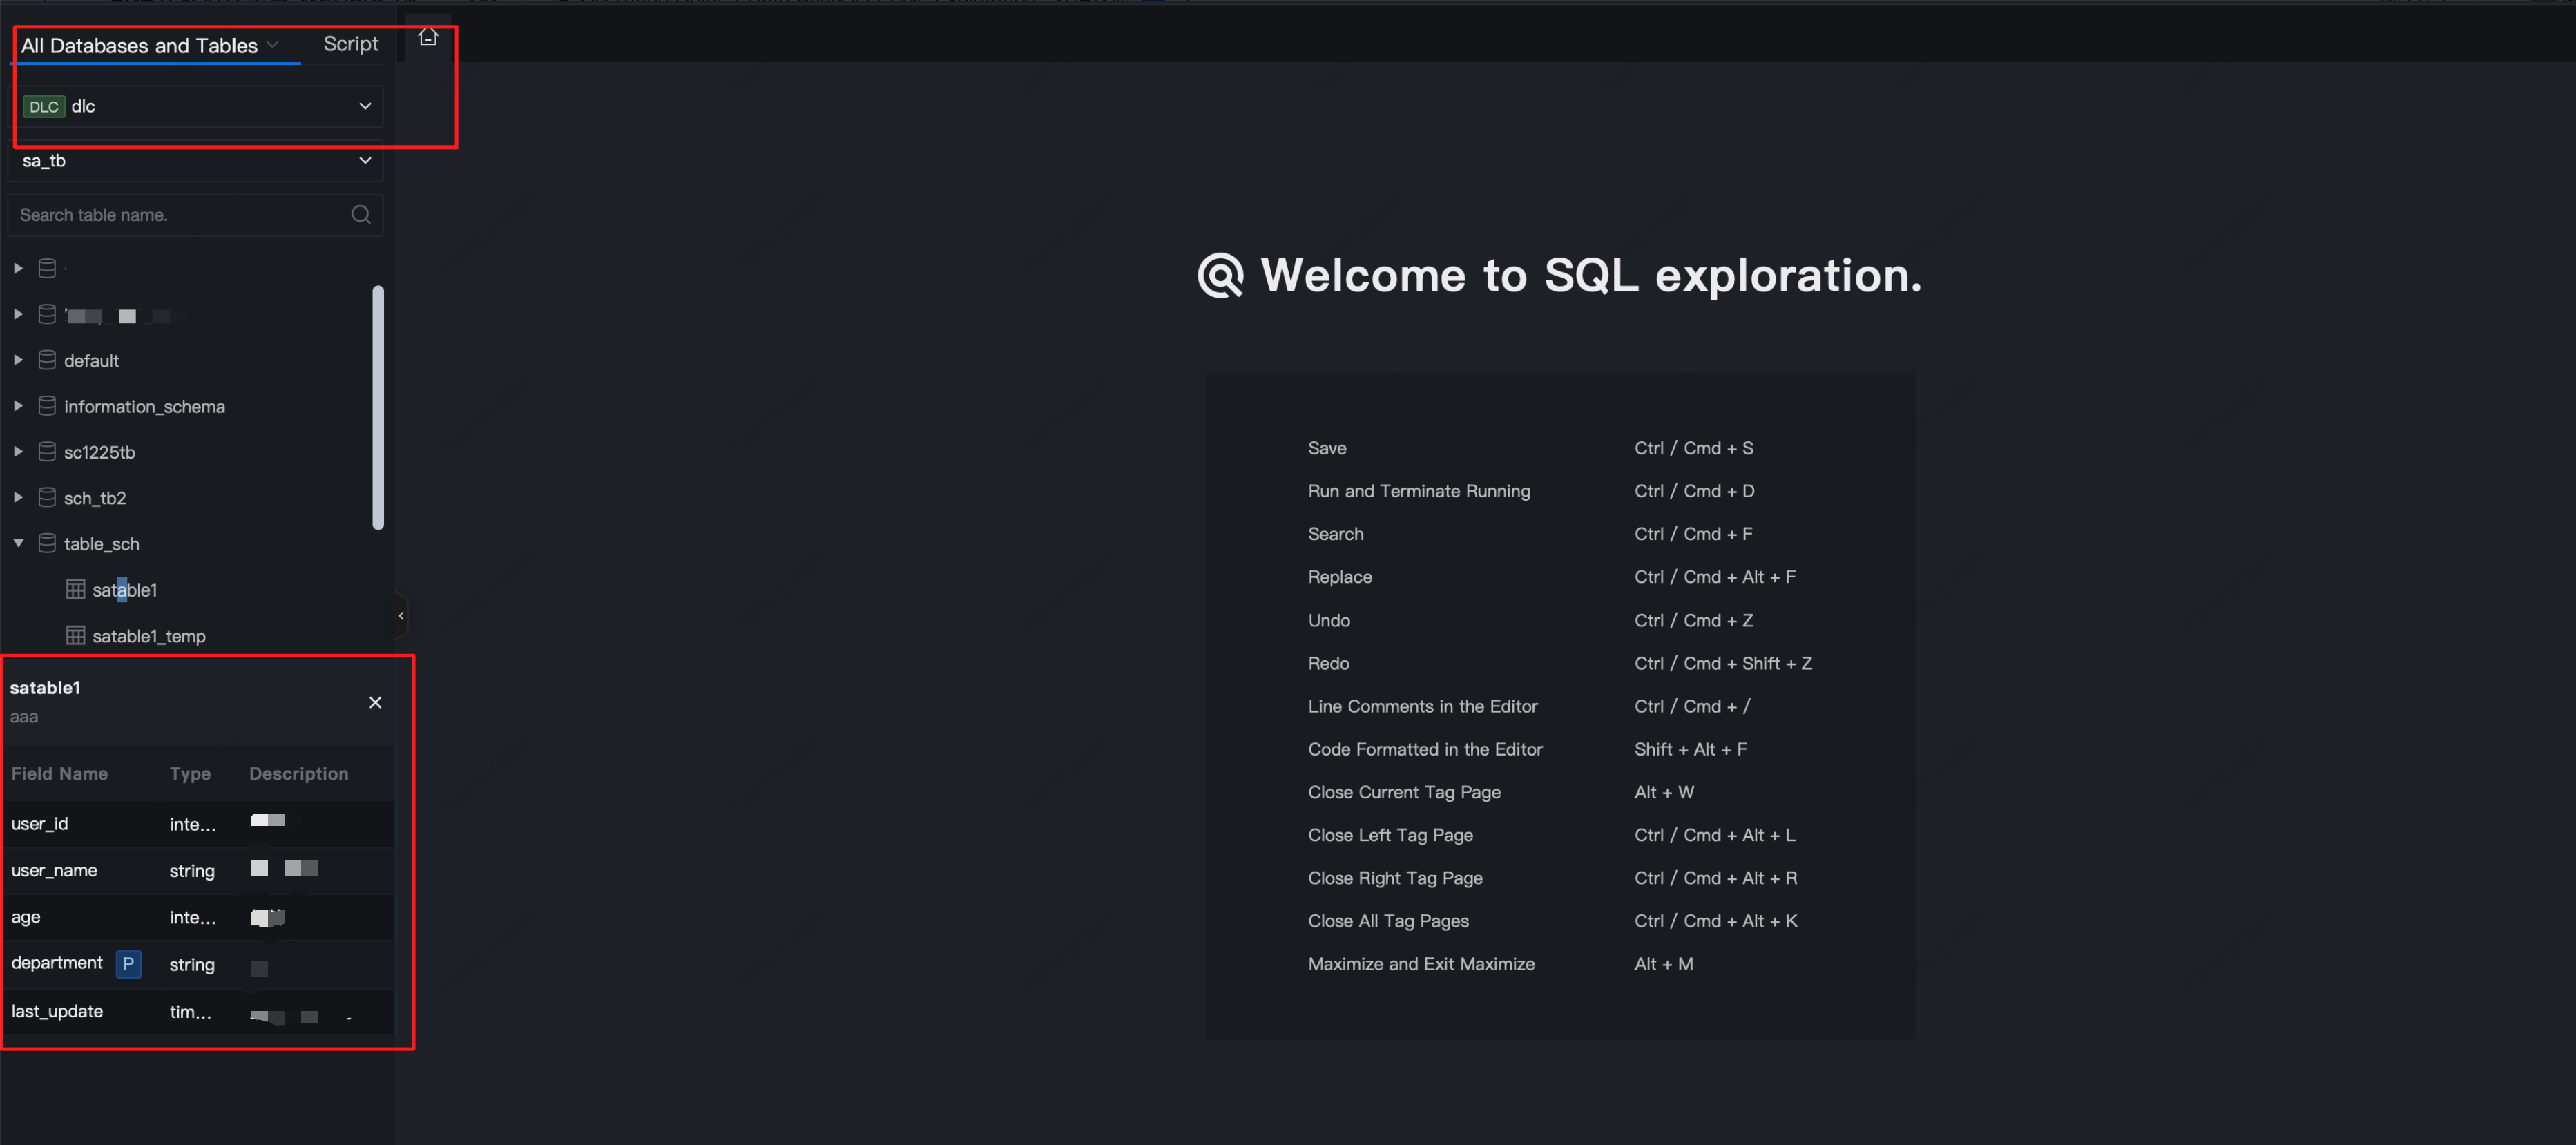
Task: Select the satable1_temp table
Action: tap(148, 636)
